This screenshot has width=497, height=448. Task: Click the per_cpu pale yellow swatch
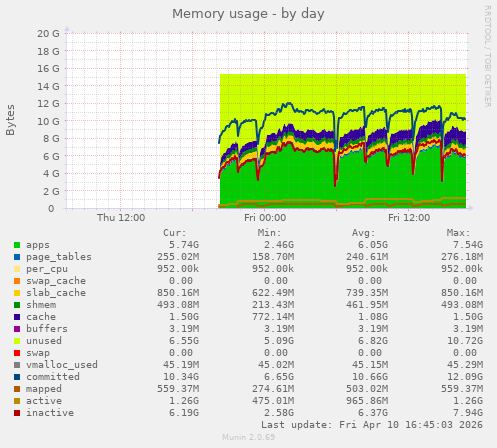click(x=17, y=269)
